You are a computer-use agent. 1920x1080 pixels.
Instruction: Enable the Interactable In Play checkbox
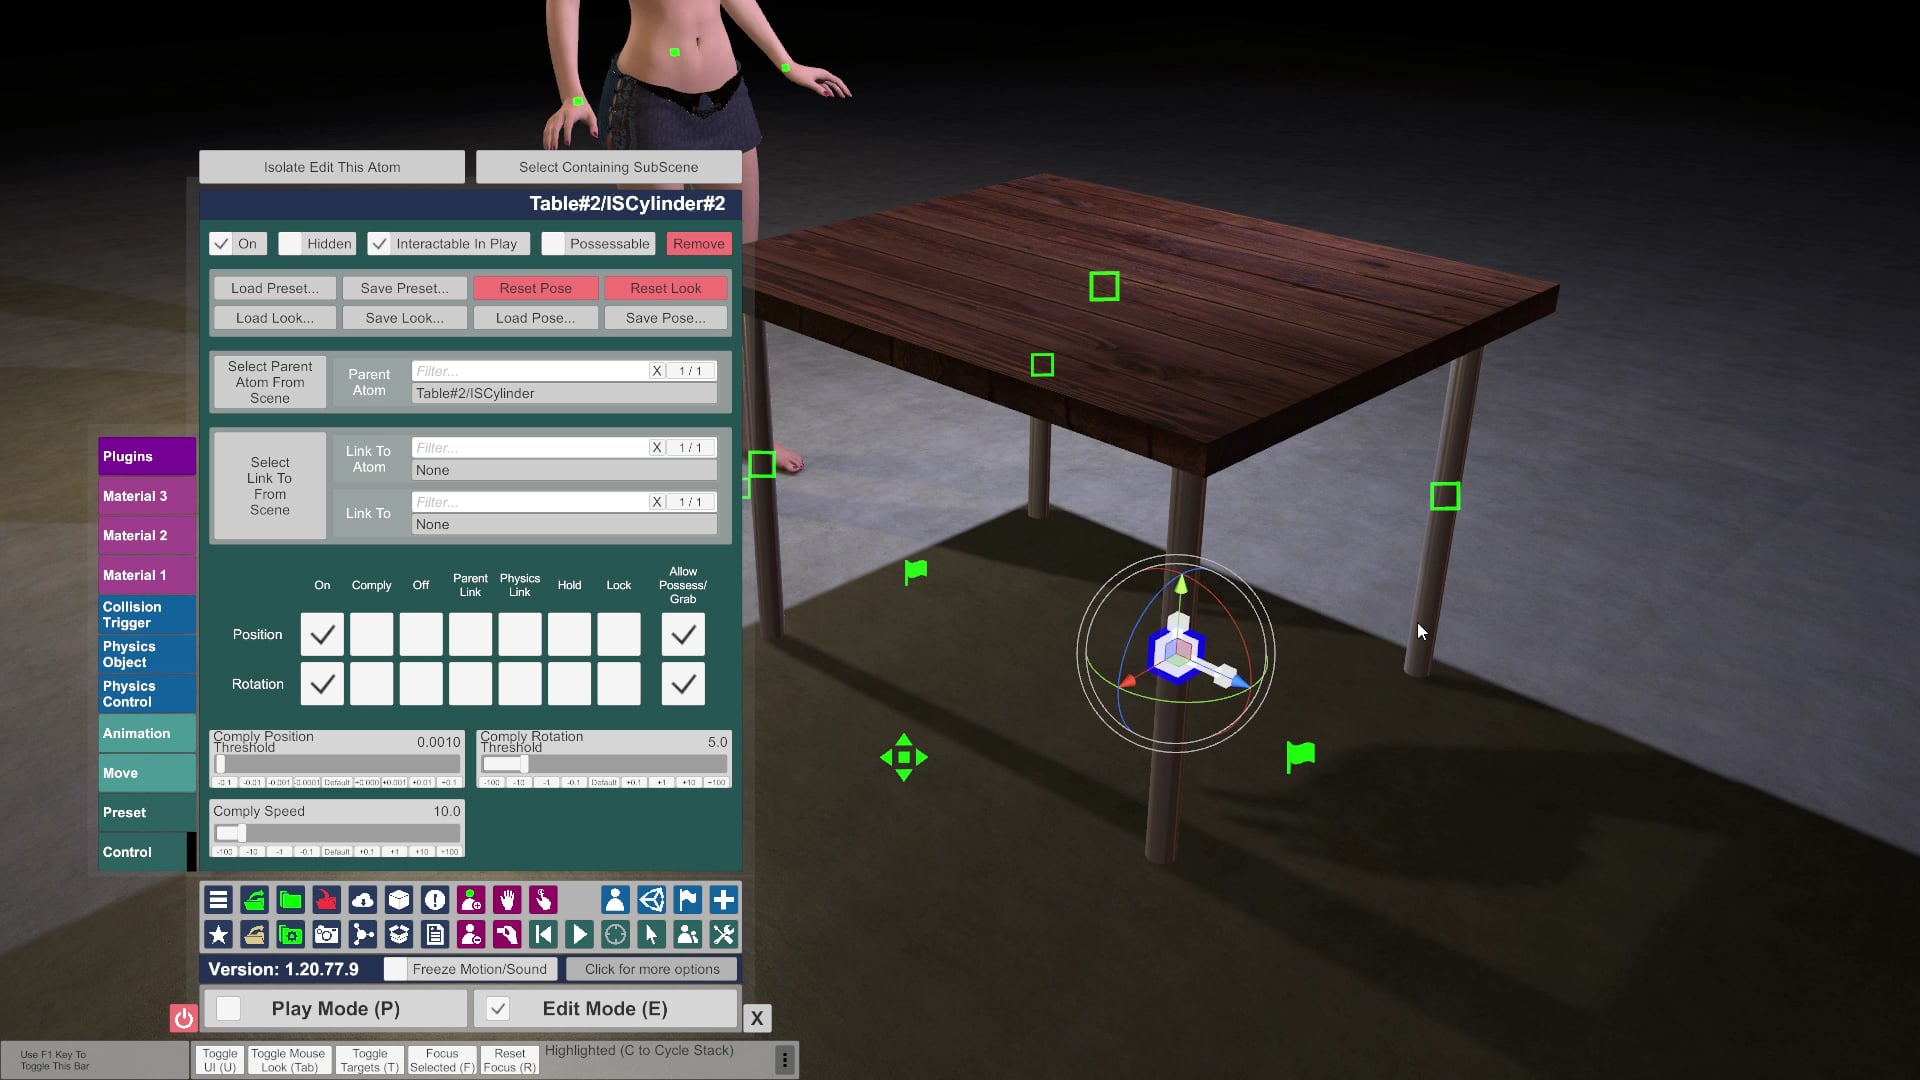[x=380, y=244]
